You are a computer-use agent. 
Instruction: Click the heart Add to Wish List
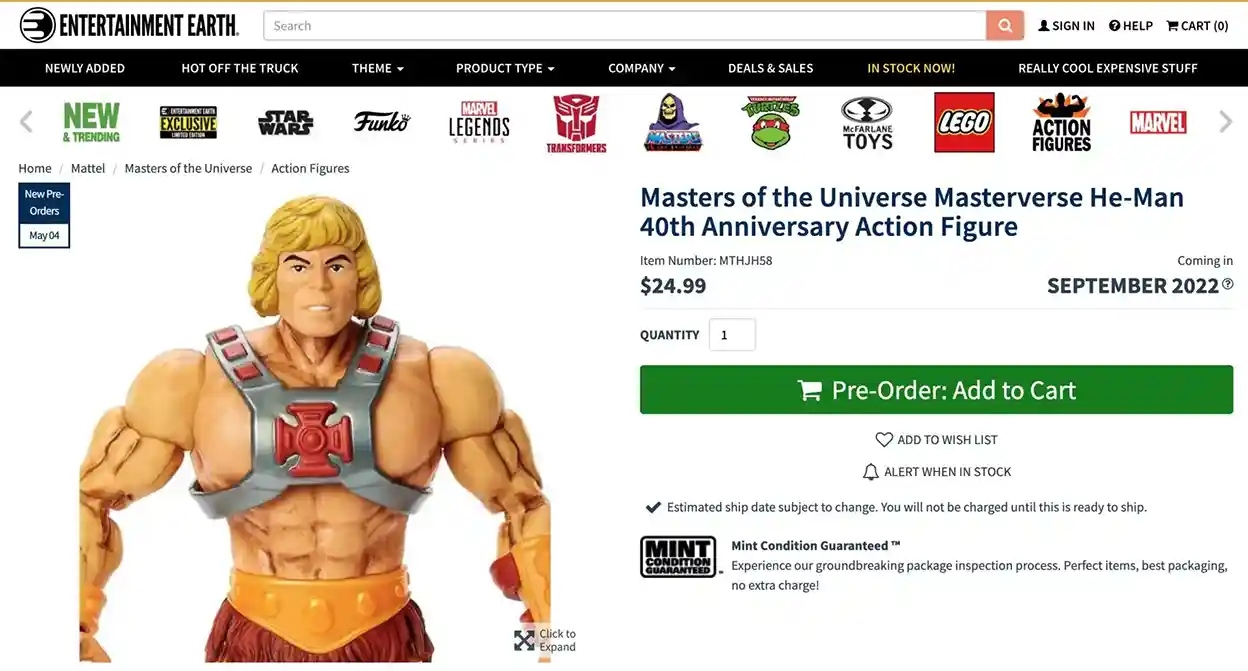click(x=936, y=440)
